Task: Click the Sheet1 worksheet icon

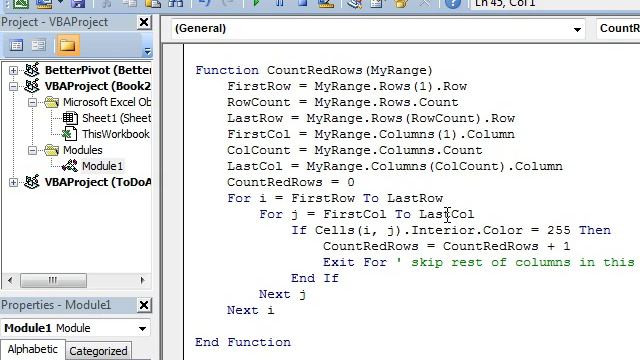Action: 70,118
